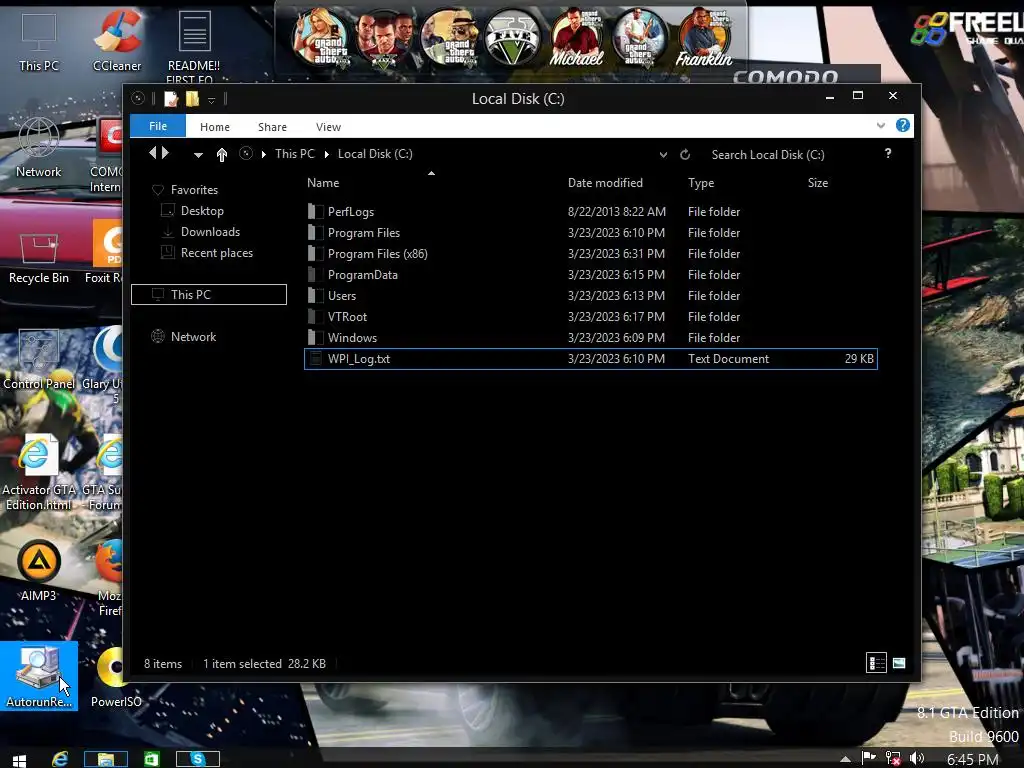
Task: Go forward with the right arrow
Action: pyautogui.click(x=165, y=153)
